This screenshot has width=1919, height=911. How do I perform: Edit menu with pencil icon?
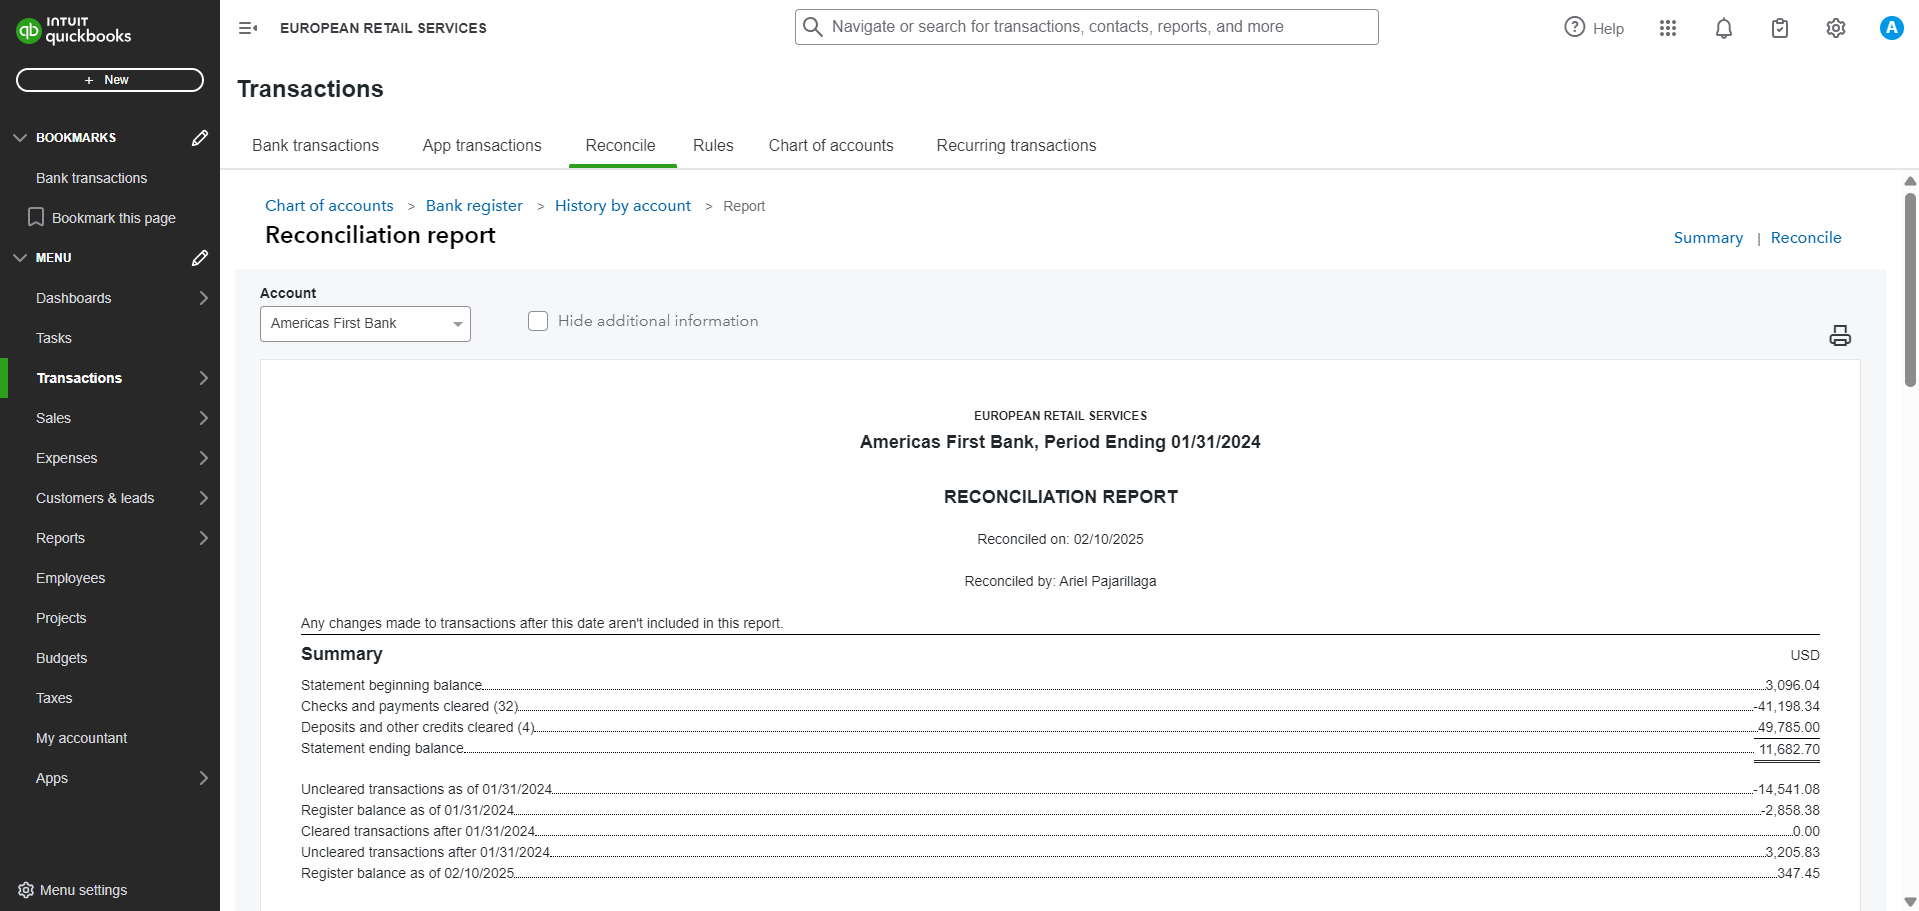click(200, 258)
